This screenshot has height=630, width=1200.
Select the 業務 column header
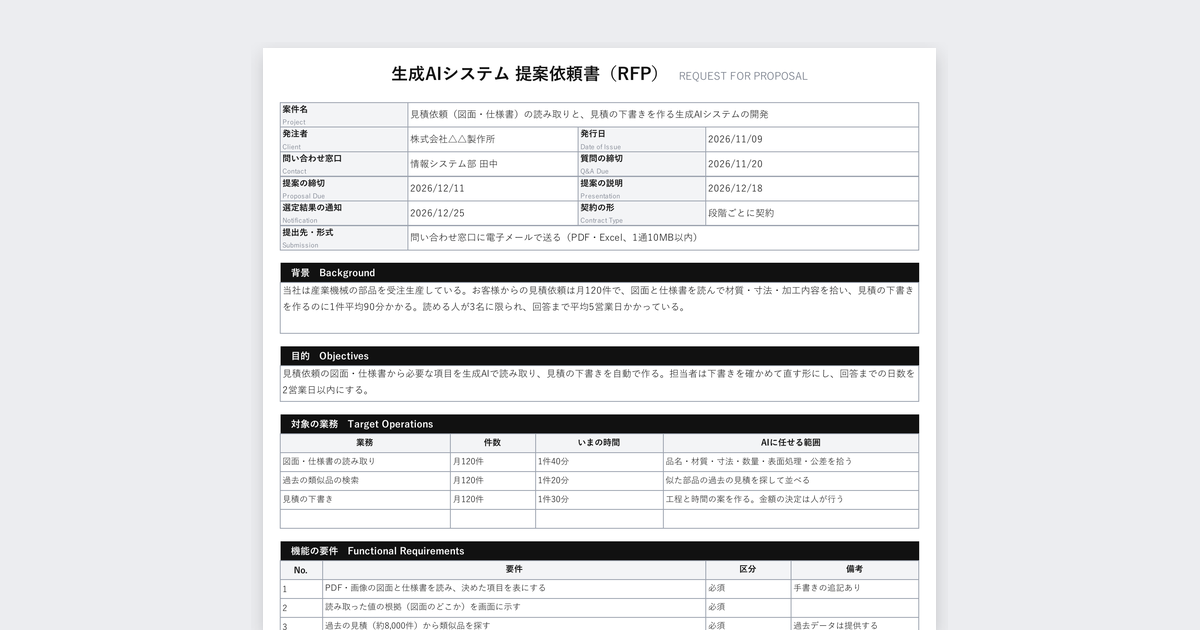[365, 442]
